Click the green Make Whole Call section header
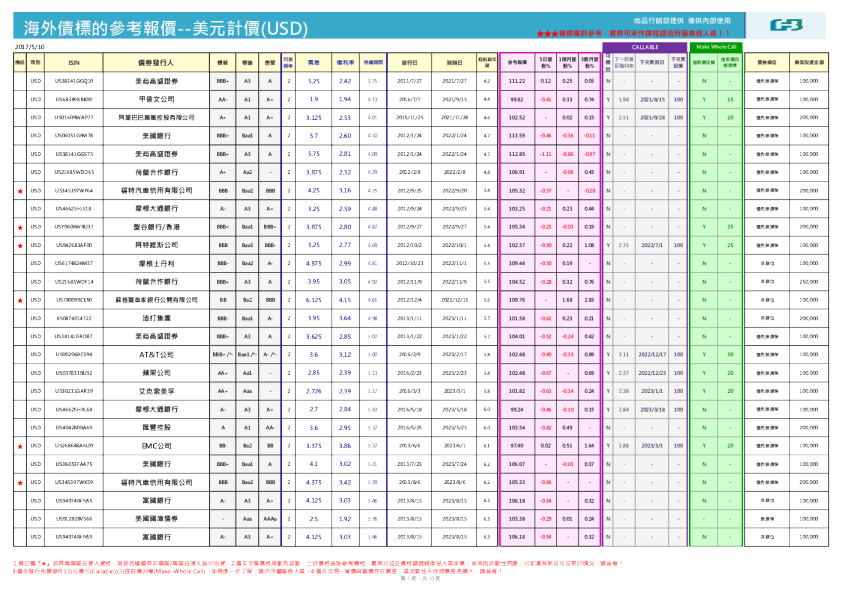The height and width of the screenshot is (595, 842). click(719, 46)
